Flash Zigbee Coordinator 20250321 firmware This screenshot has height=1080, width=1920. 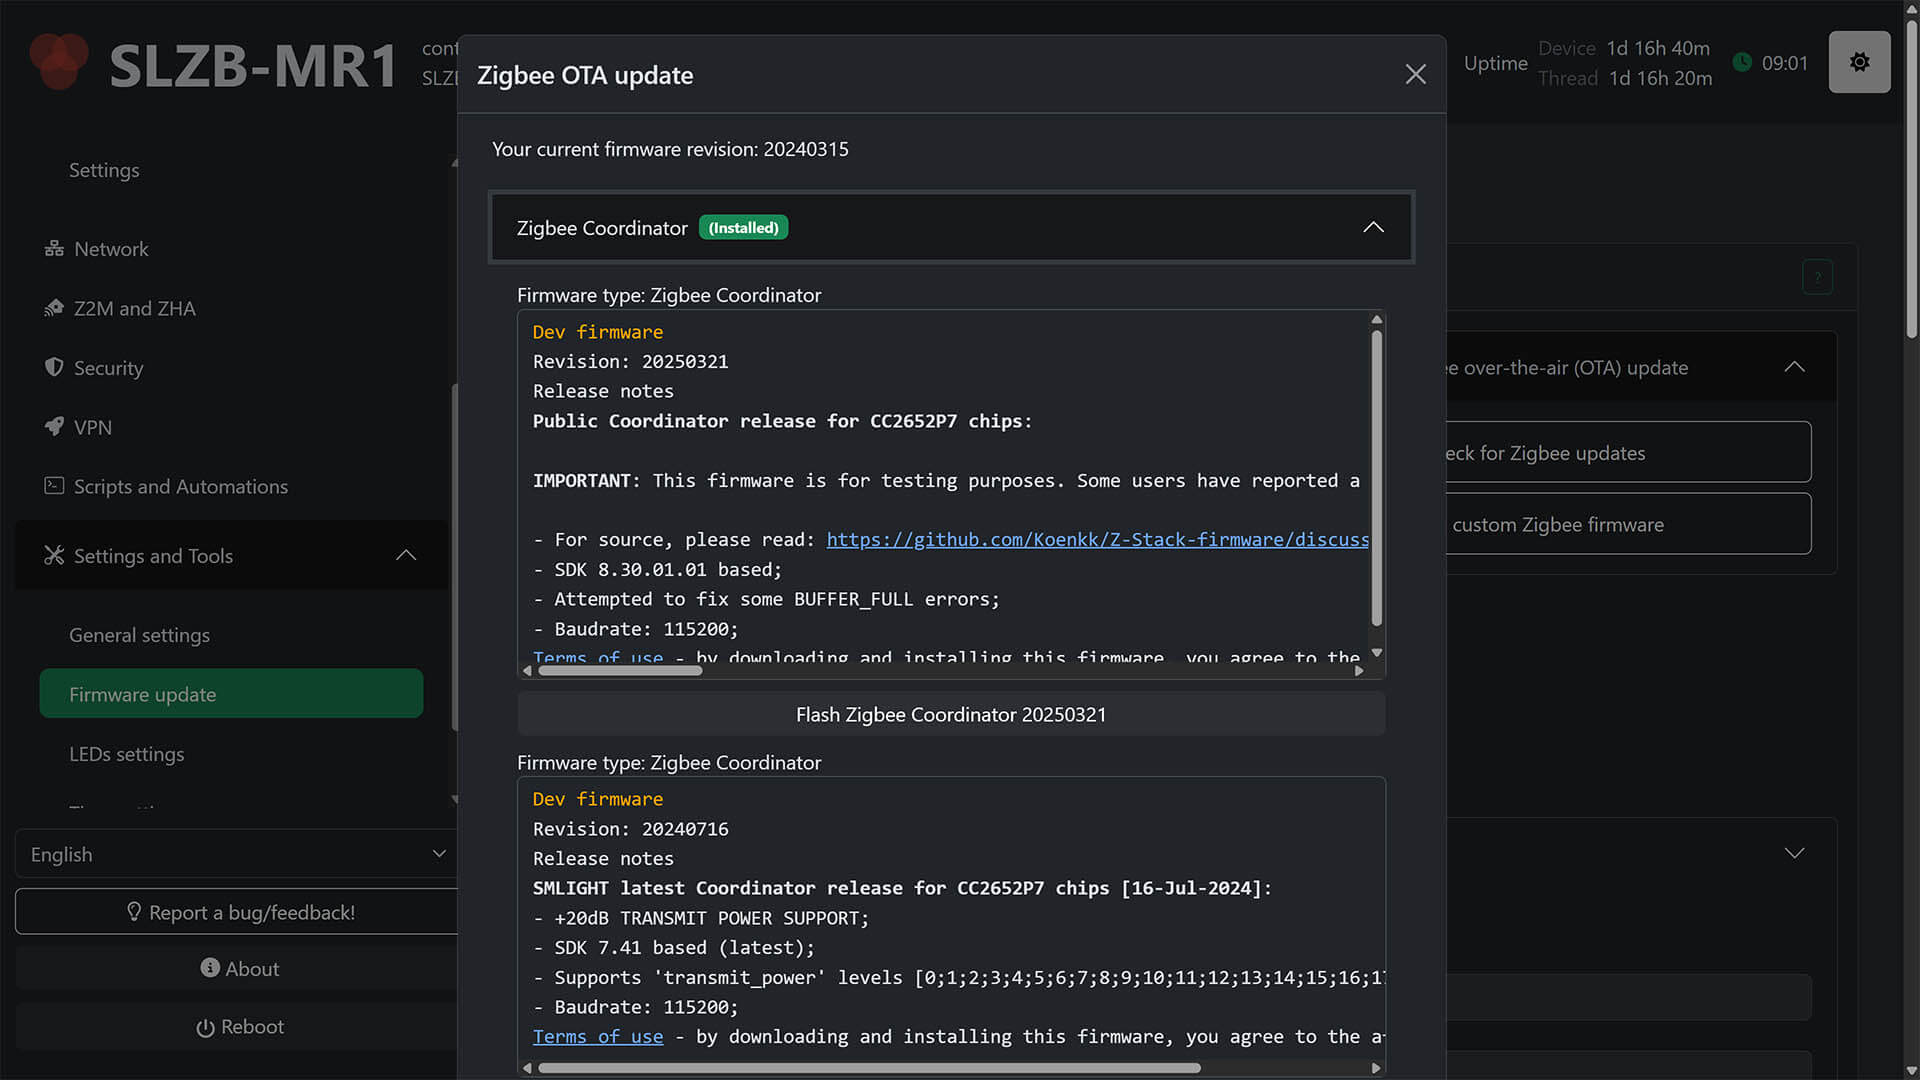coord(951,714)
